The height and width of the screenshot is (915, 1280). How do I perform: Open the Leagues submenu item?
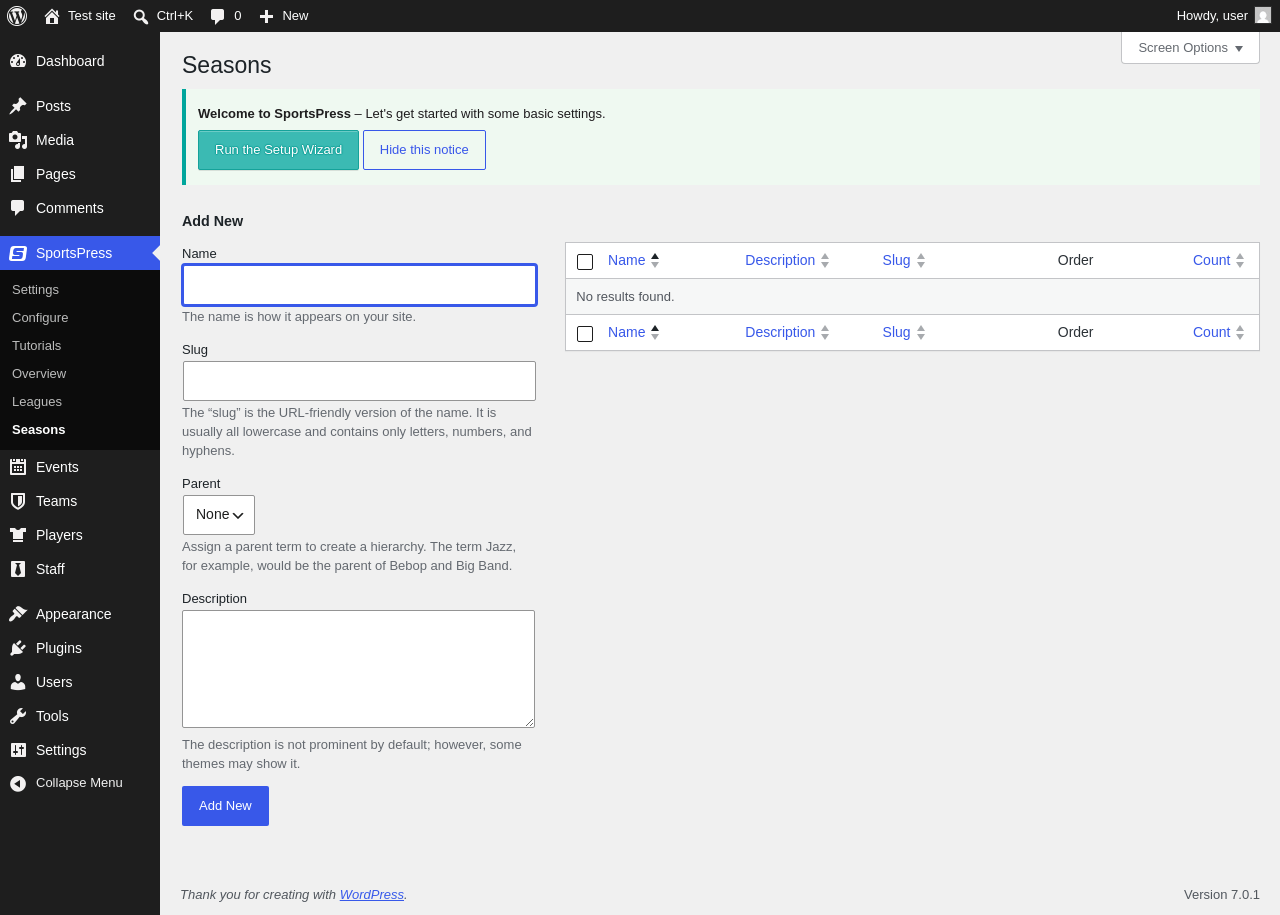tap(37, 401)
